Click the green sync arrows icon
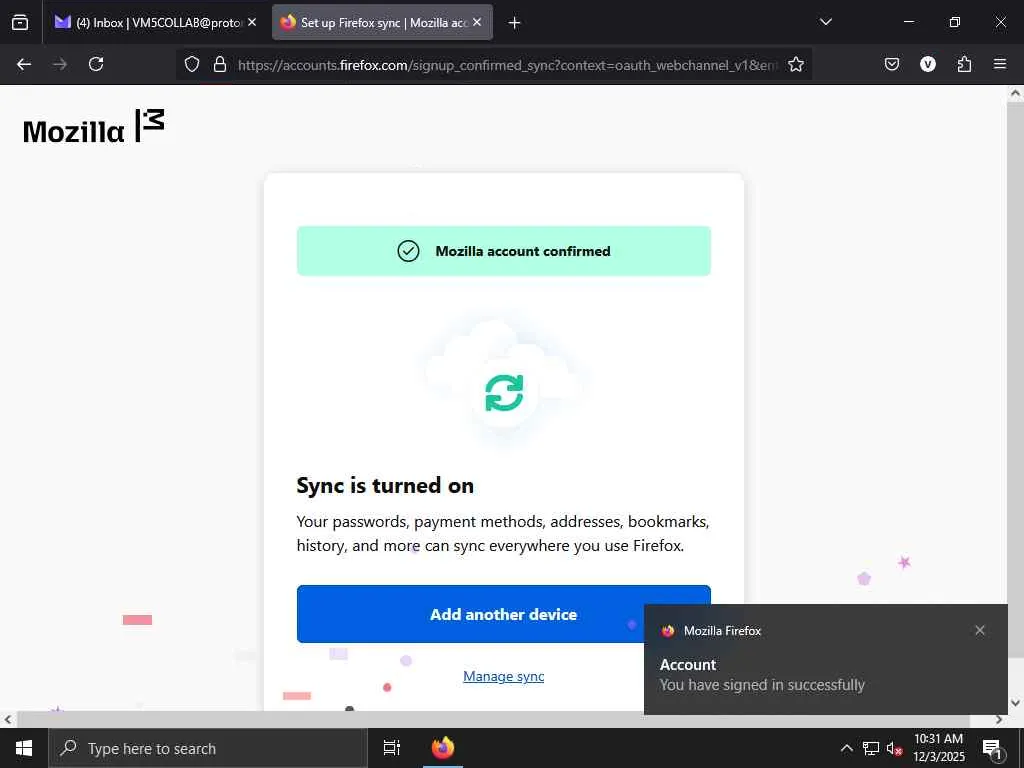The height and width of the screenshot is (768, 1024). coord(504,392)
